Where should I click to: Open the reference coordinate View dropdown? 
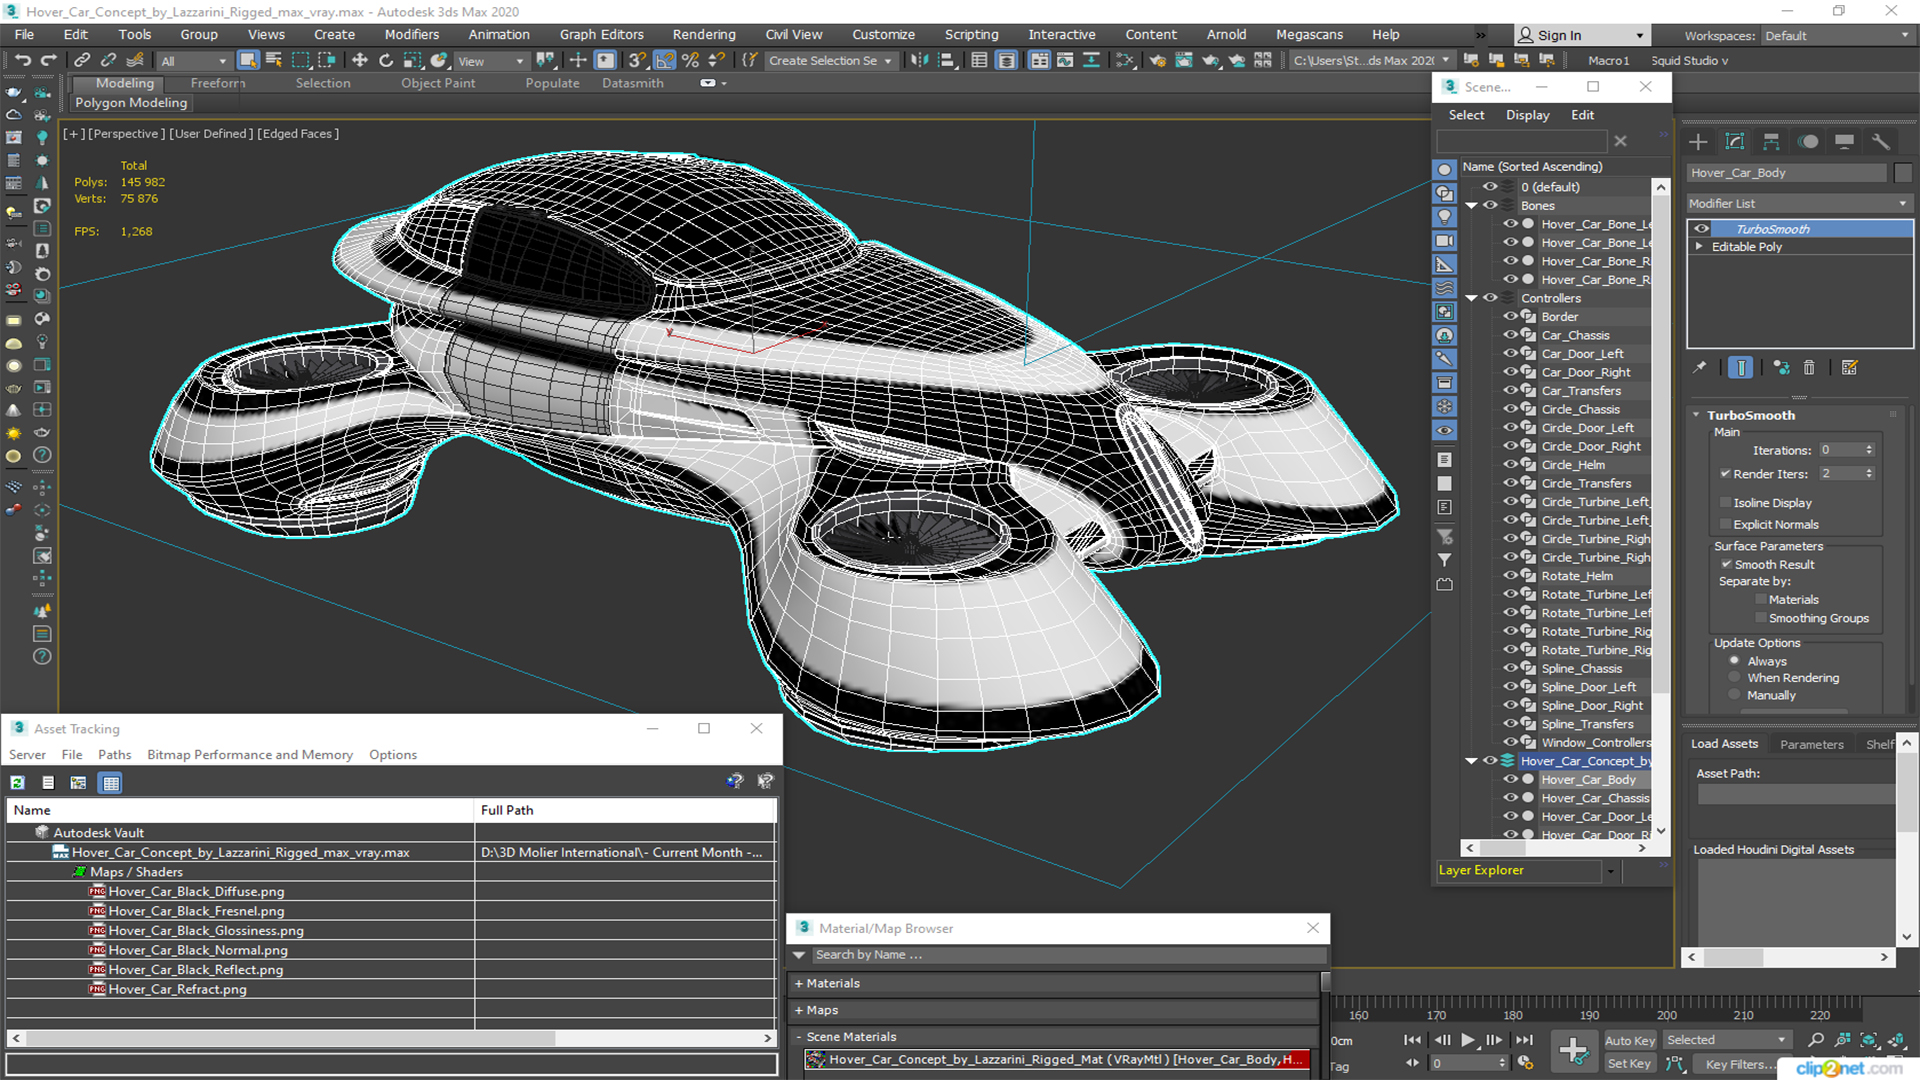point(491,61)
